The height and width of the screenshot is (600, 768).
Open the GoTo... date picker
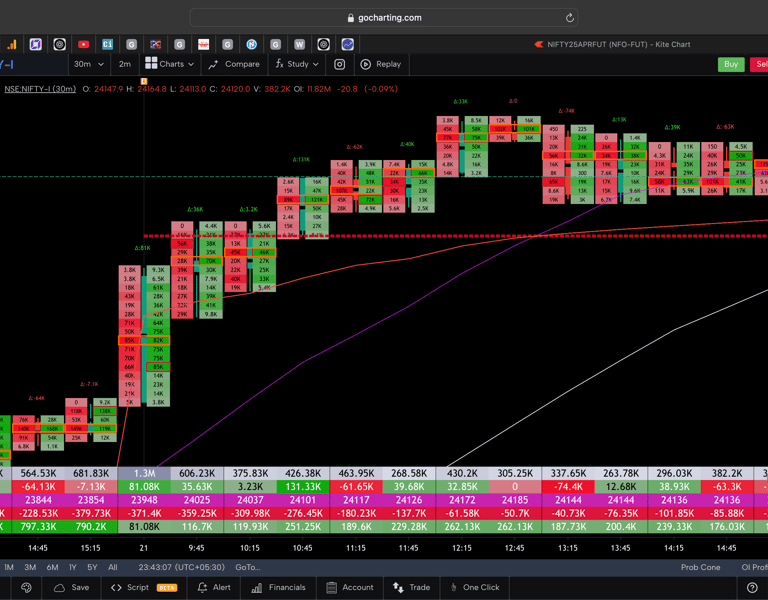tap(247, 567)
